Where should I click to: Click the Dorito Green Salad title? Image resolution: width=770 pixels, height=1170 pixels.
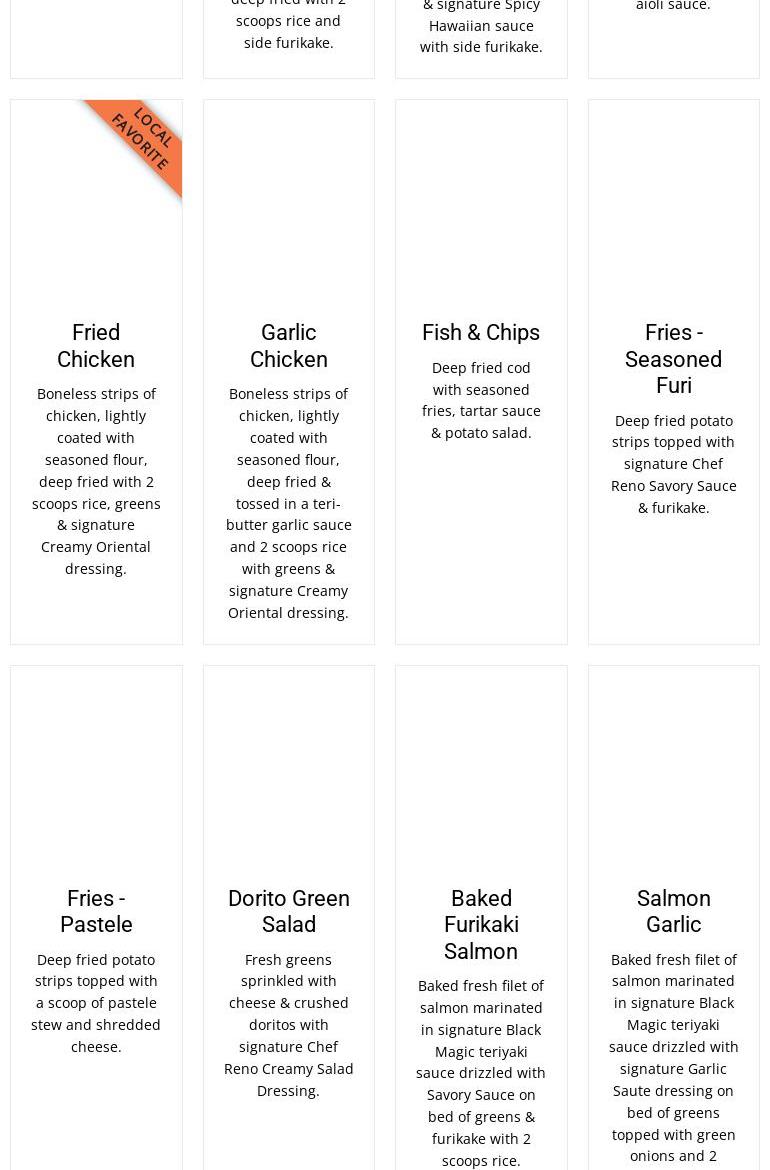[x=289, y=911]
